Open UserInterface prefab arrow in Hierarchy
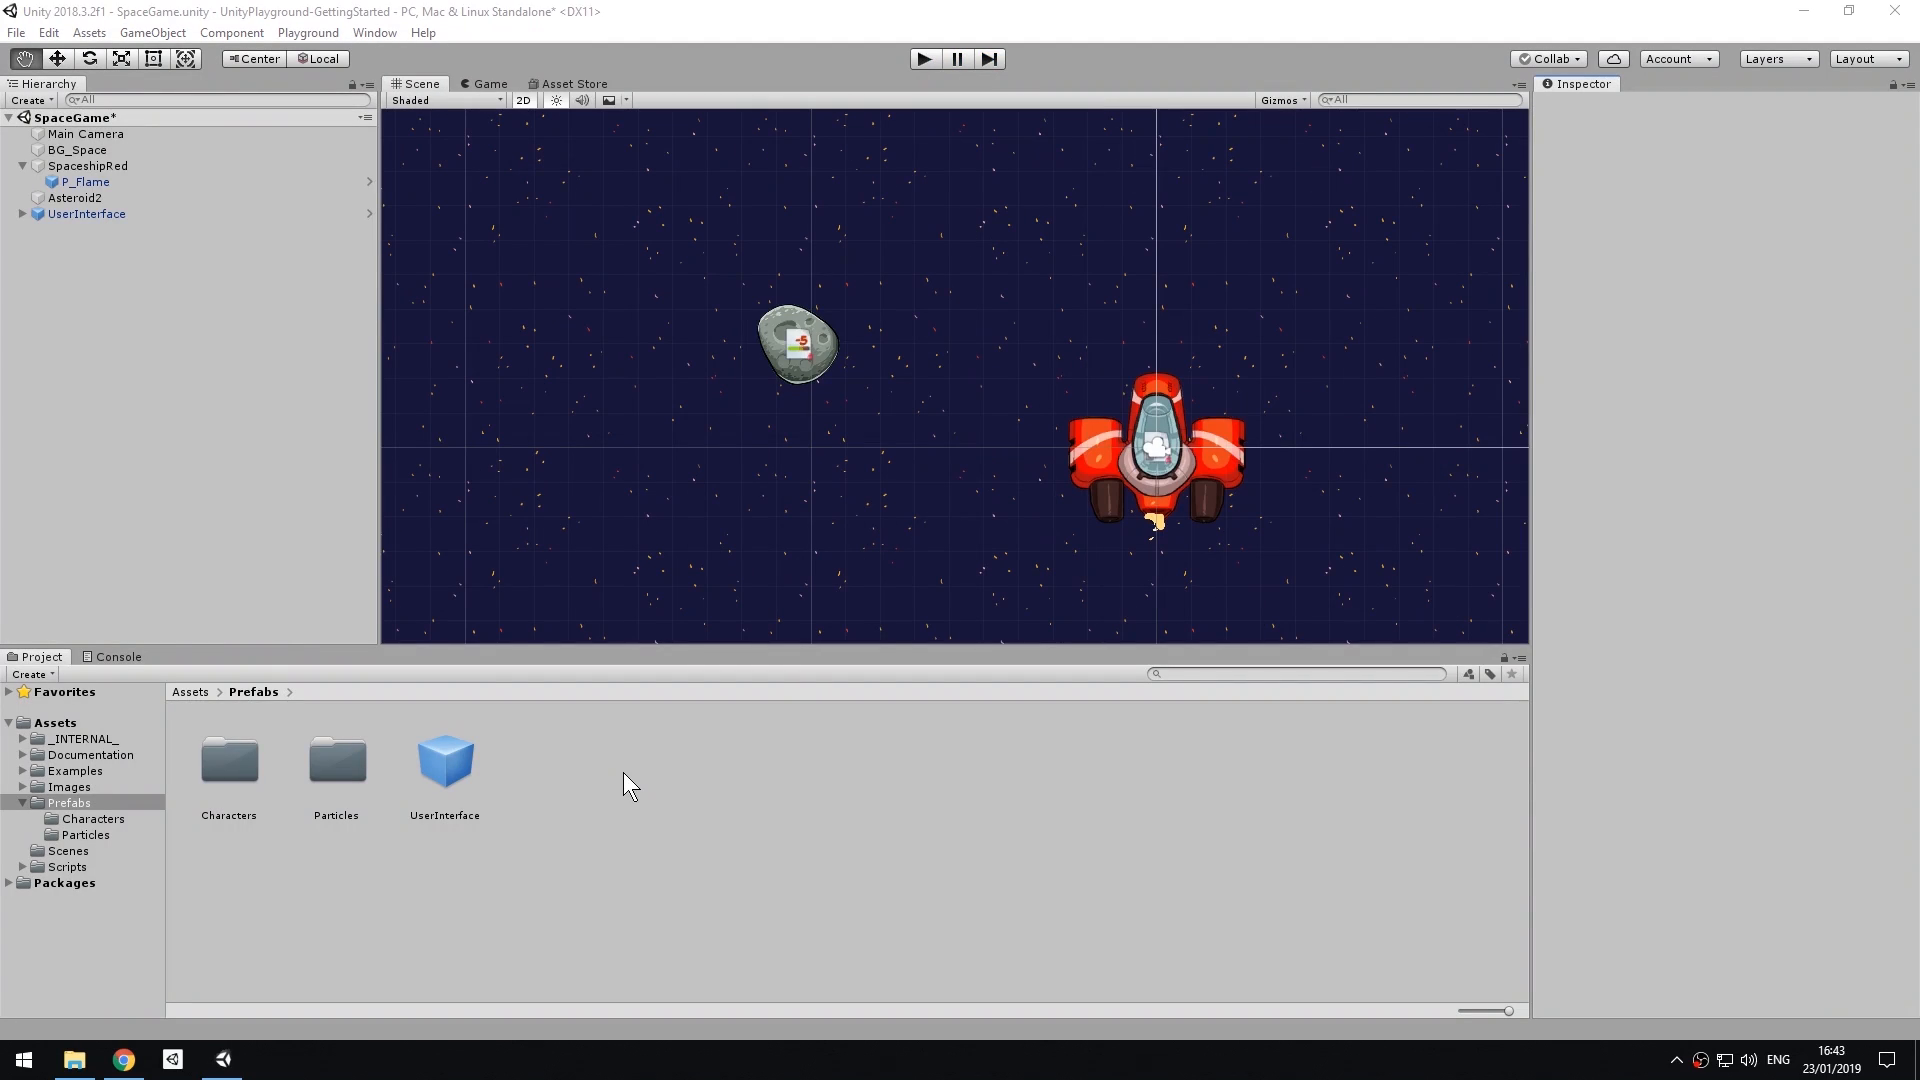 [369, 214]
